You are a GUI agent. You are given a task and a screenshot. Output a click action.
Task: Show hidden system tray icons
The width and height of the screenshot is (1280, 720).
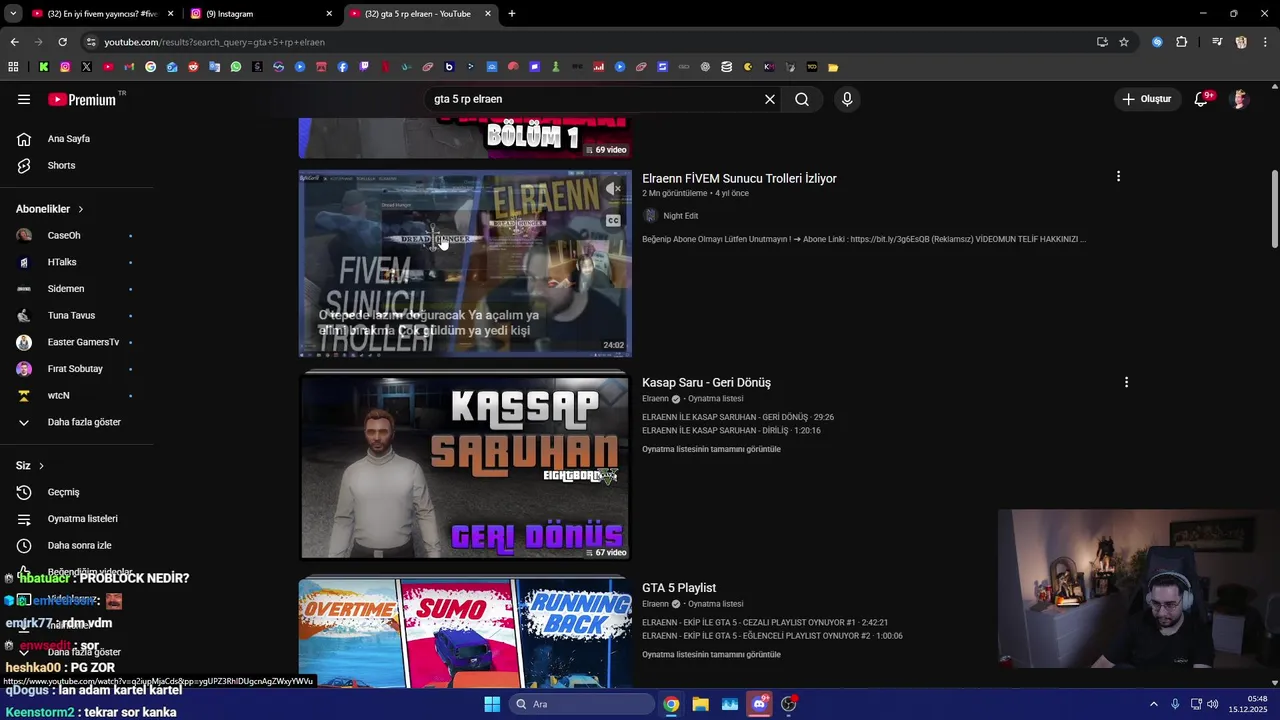point(1153,704)
